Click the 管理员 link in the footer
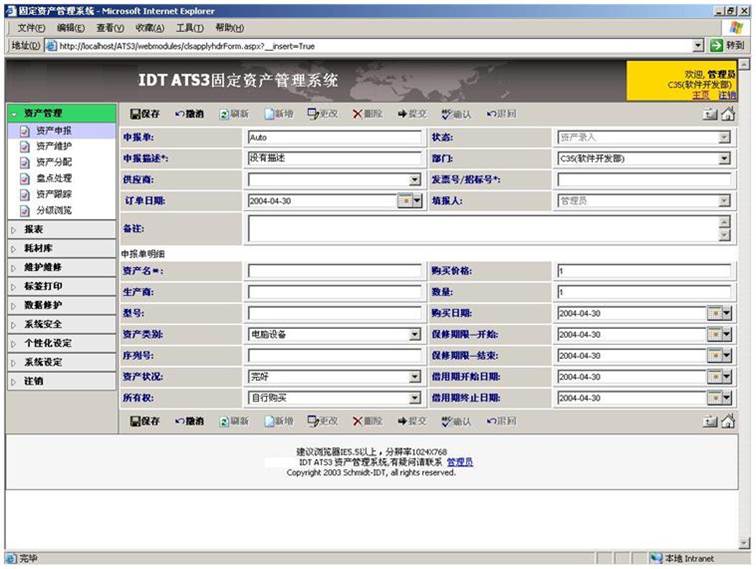 click(x=460, y=463)
